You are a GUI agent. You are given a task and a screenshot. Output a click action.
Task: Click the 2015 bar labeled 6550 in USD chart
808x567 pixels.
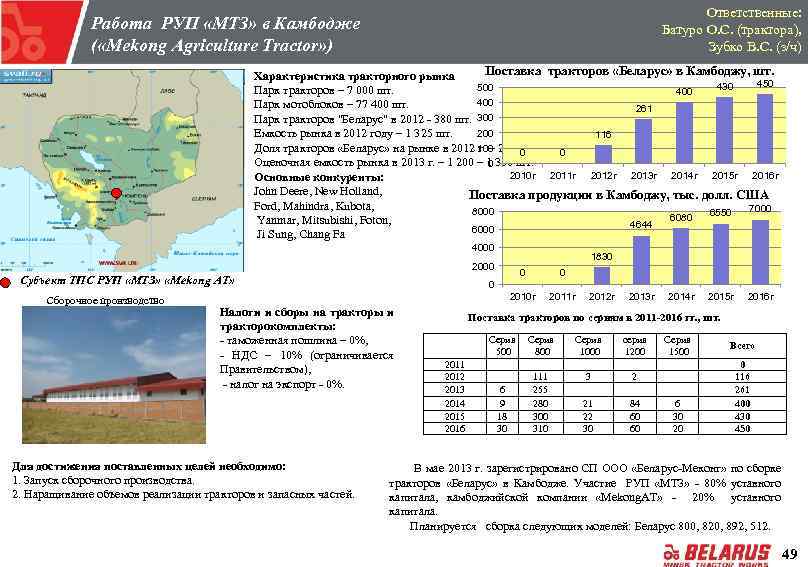pos(720,254)
